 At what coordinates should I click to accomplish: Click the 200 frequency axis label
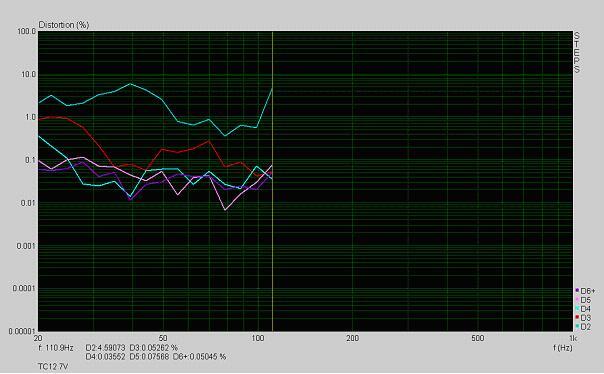(352, 338)
